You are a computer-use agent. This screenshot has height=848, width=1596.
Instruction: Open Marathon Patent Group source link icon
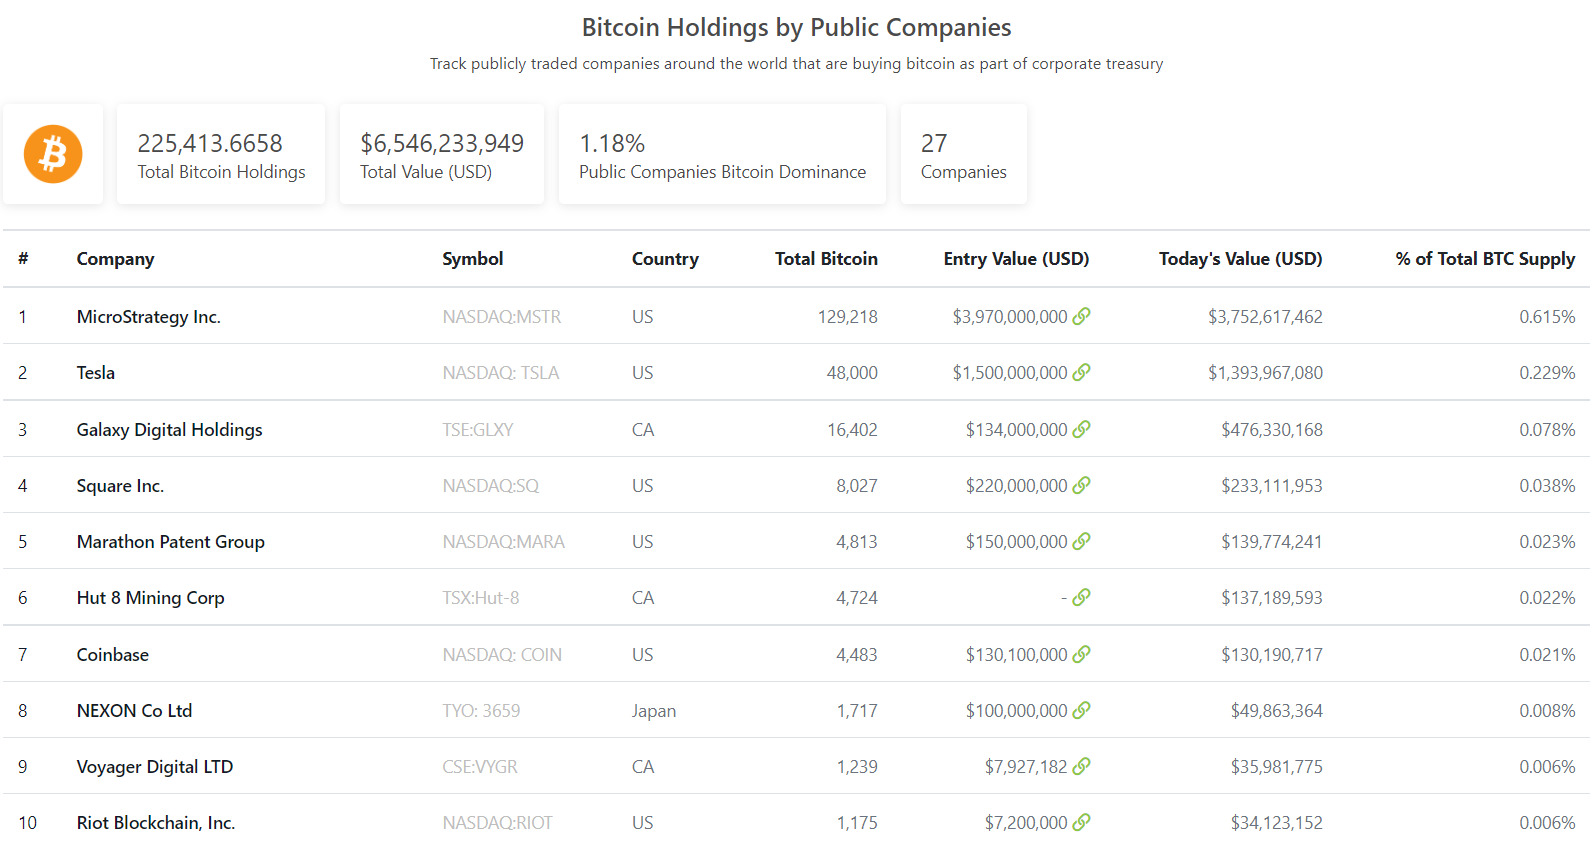tap(1081, 541)
